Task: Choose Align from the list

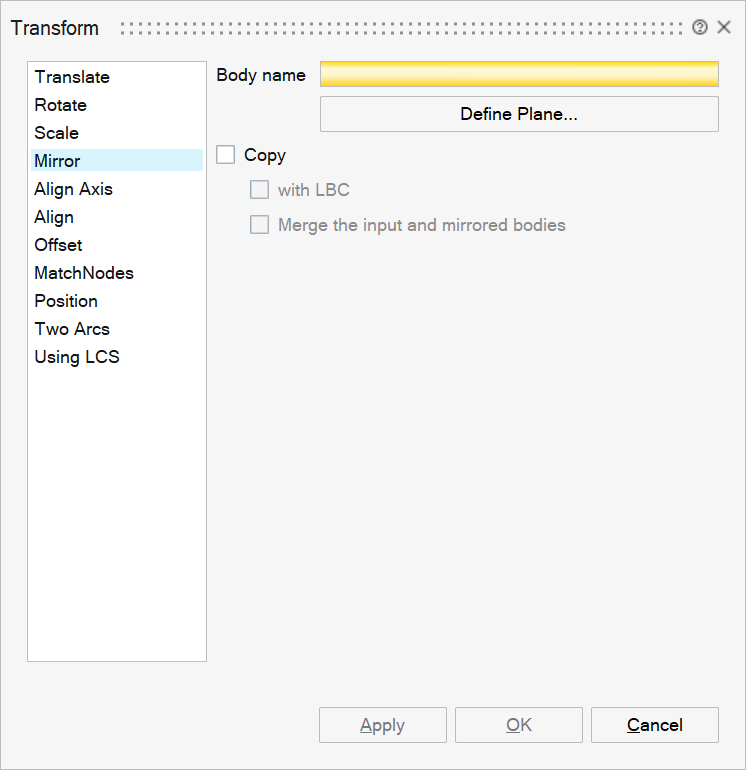Action: click(x=54, y=217)
